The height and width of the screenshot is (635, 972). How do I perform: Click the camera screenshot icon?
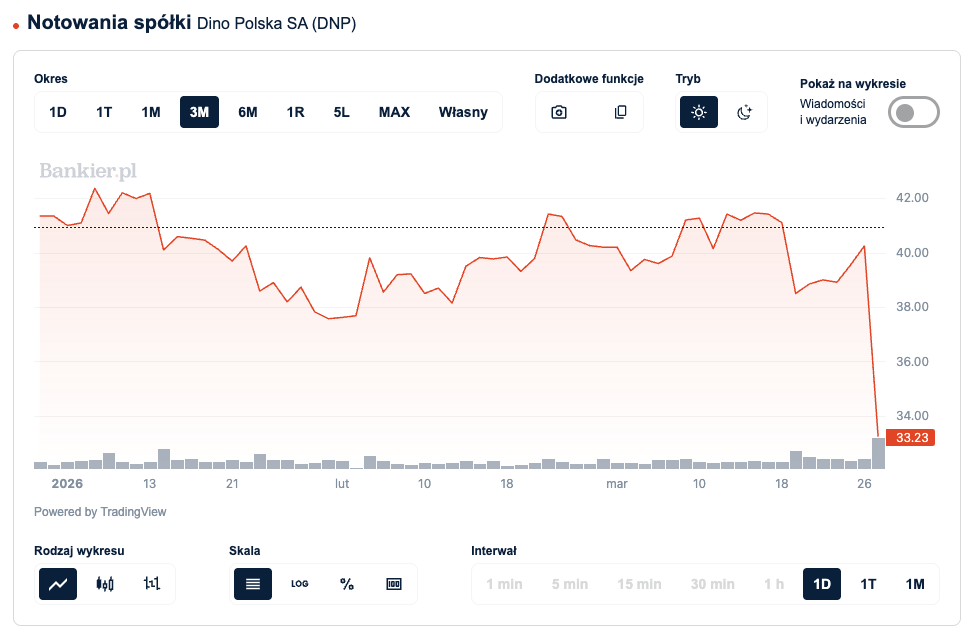[x=559, y=112]
